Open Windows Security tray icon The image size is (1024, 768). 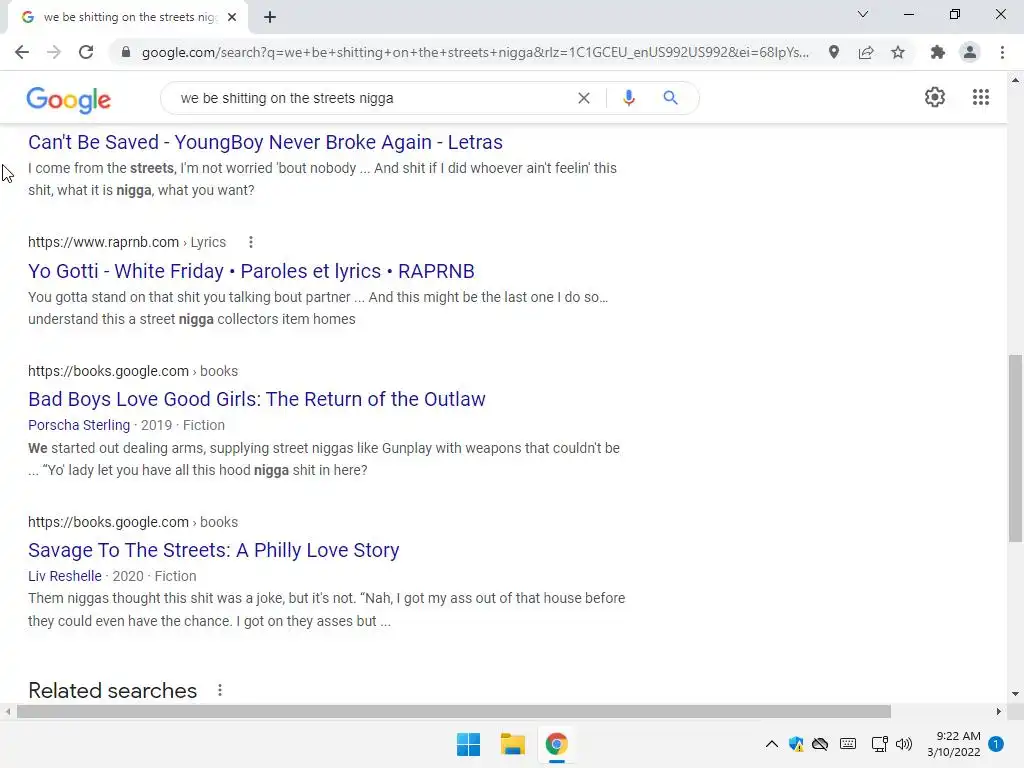coord(796,744)
